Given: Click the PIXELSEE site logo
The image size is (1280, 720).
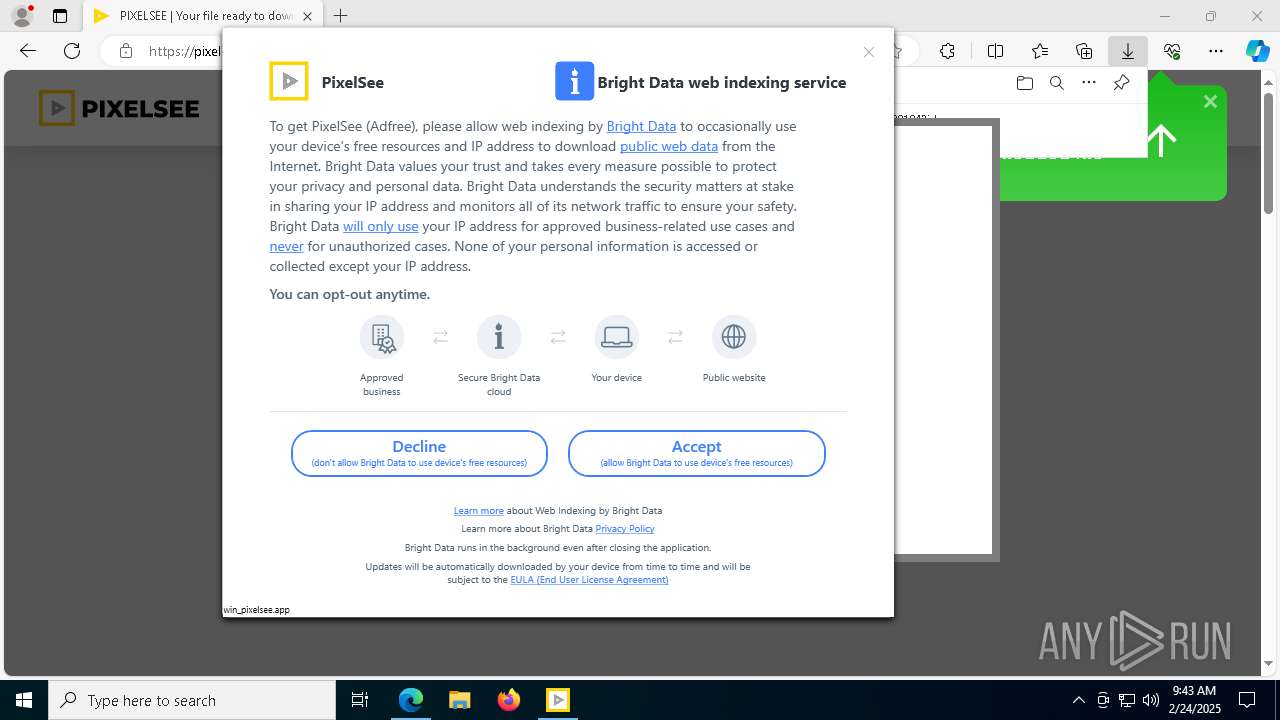Looking at the screenshot, I should tap(119, 108).
